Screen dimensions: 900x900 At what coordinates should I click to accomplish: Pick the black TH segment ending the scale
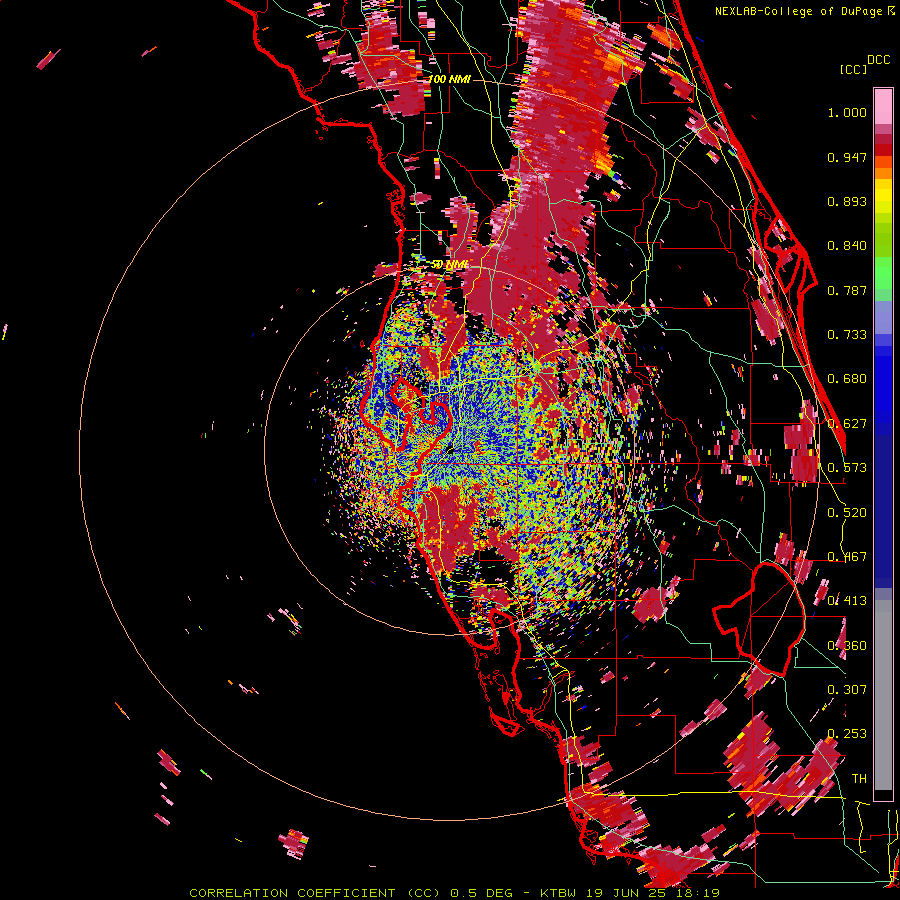coord(883,795)
